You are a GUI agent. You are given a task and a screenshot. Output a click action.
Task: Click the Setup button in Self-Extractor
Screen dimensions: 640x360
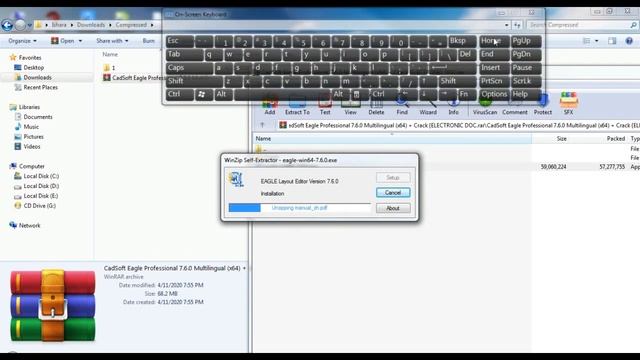tap(393, 178)
